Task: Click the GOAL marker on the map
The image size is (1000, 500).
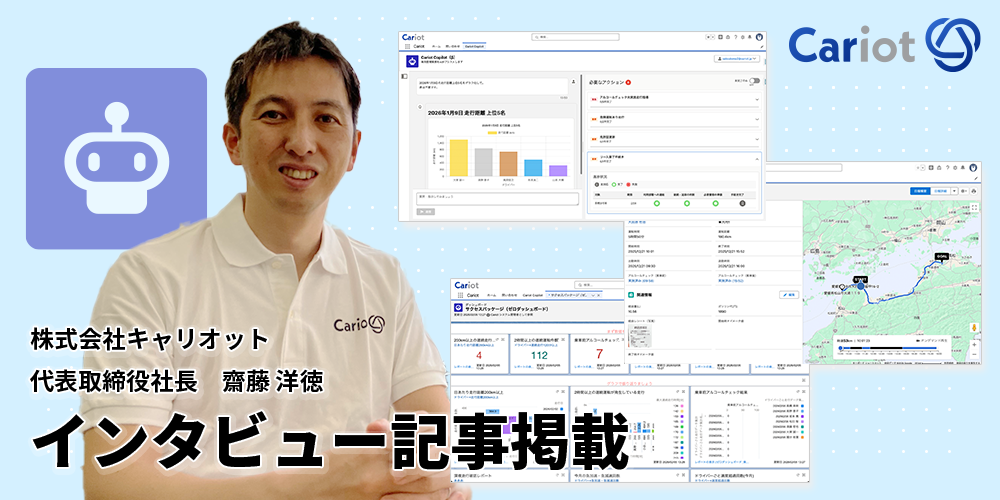Action: click(942, 256)
